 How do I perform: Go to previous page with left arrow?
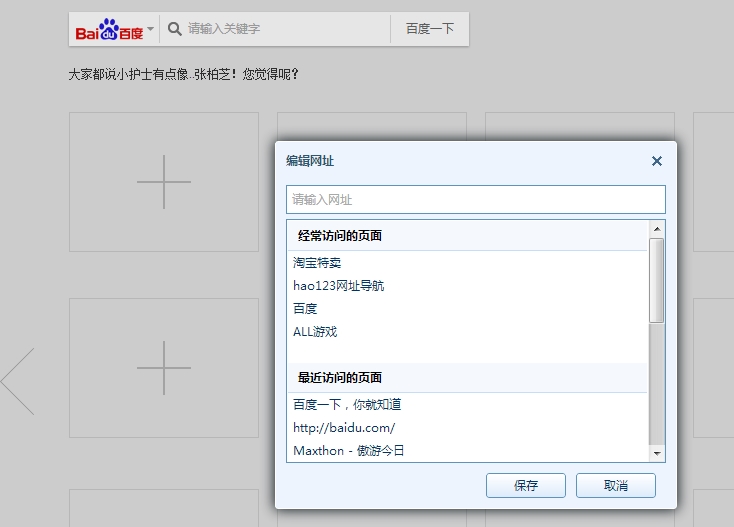(18, 381)
